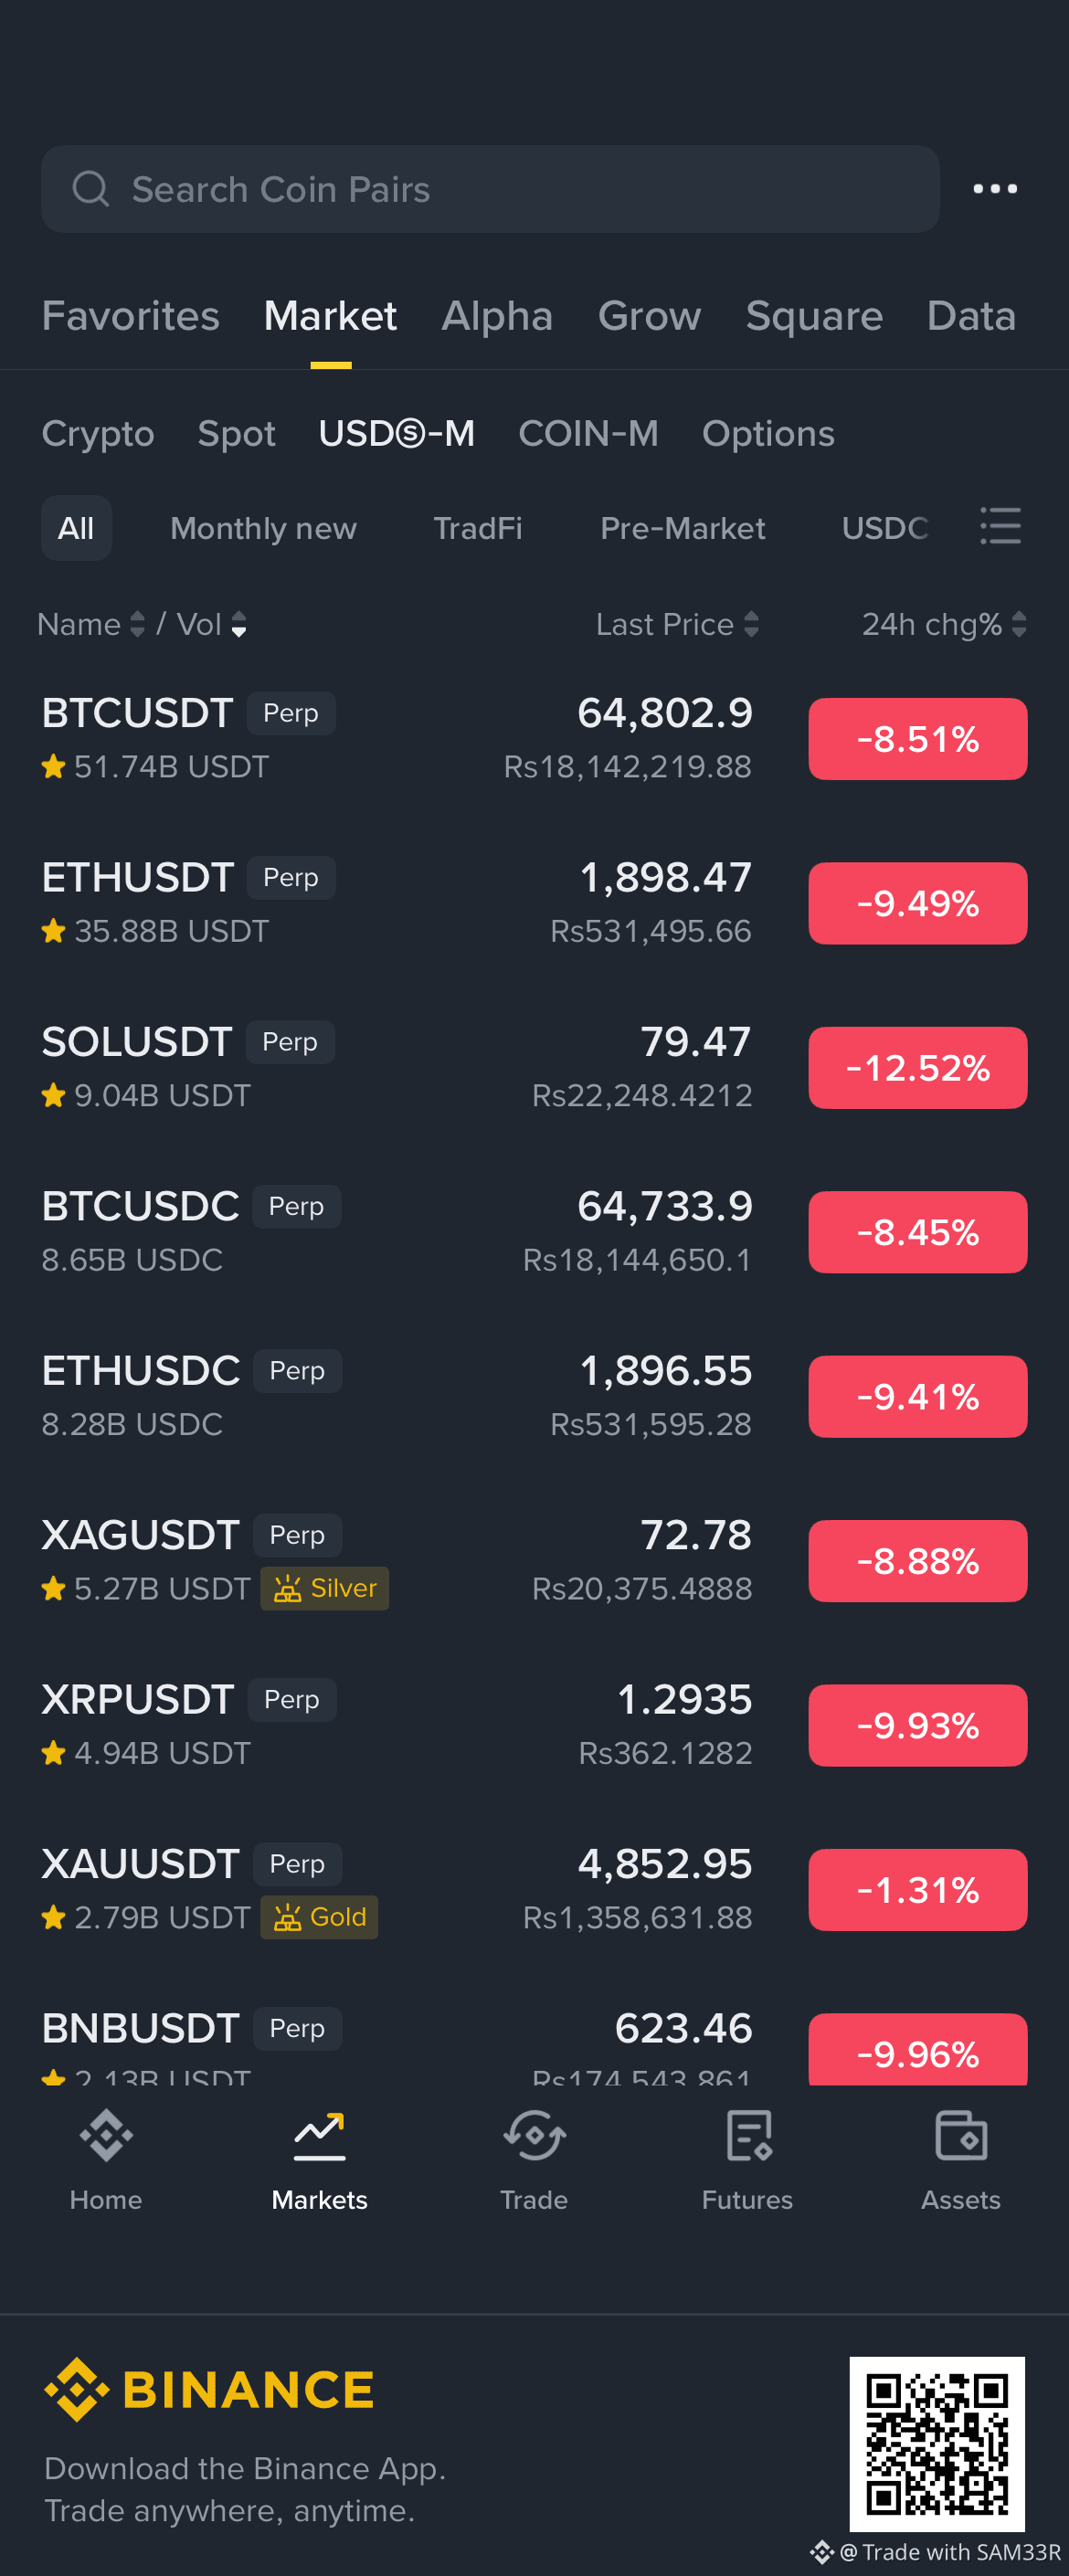Screen dimensions: 1069x2576
Task: Toggle favorite star for ETHUSDT
Action: [53, 931]
